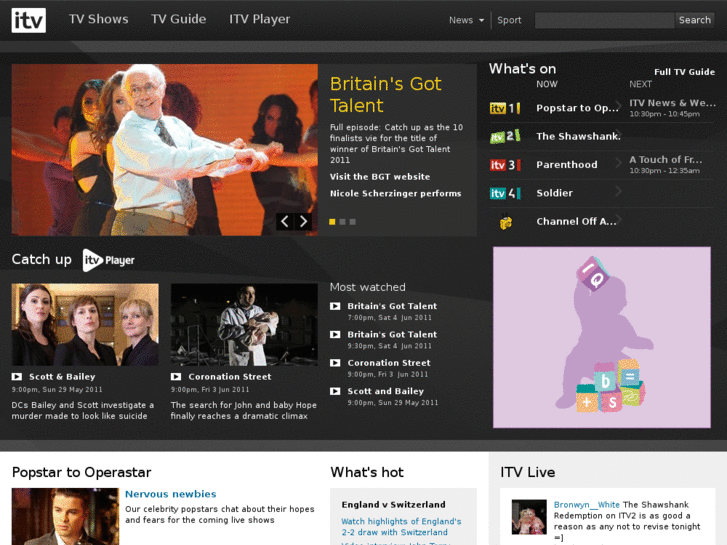Viewport: 727px width, 545px height.
Task: Go to next slide in the carousel
Action: pos(303,222)
